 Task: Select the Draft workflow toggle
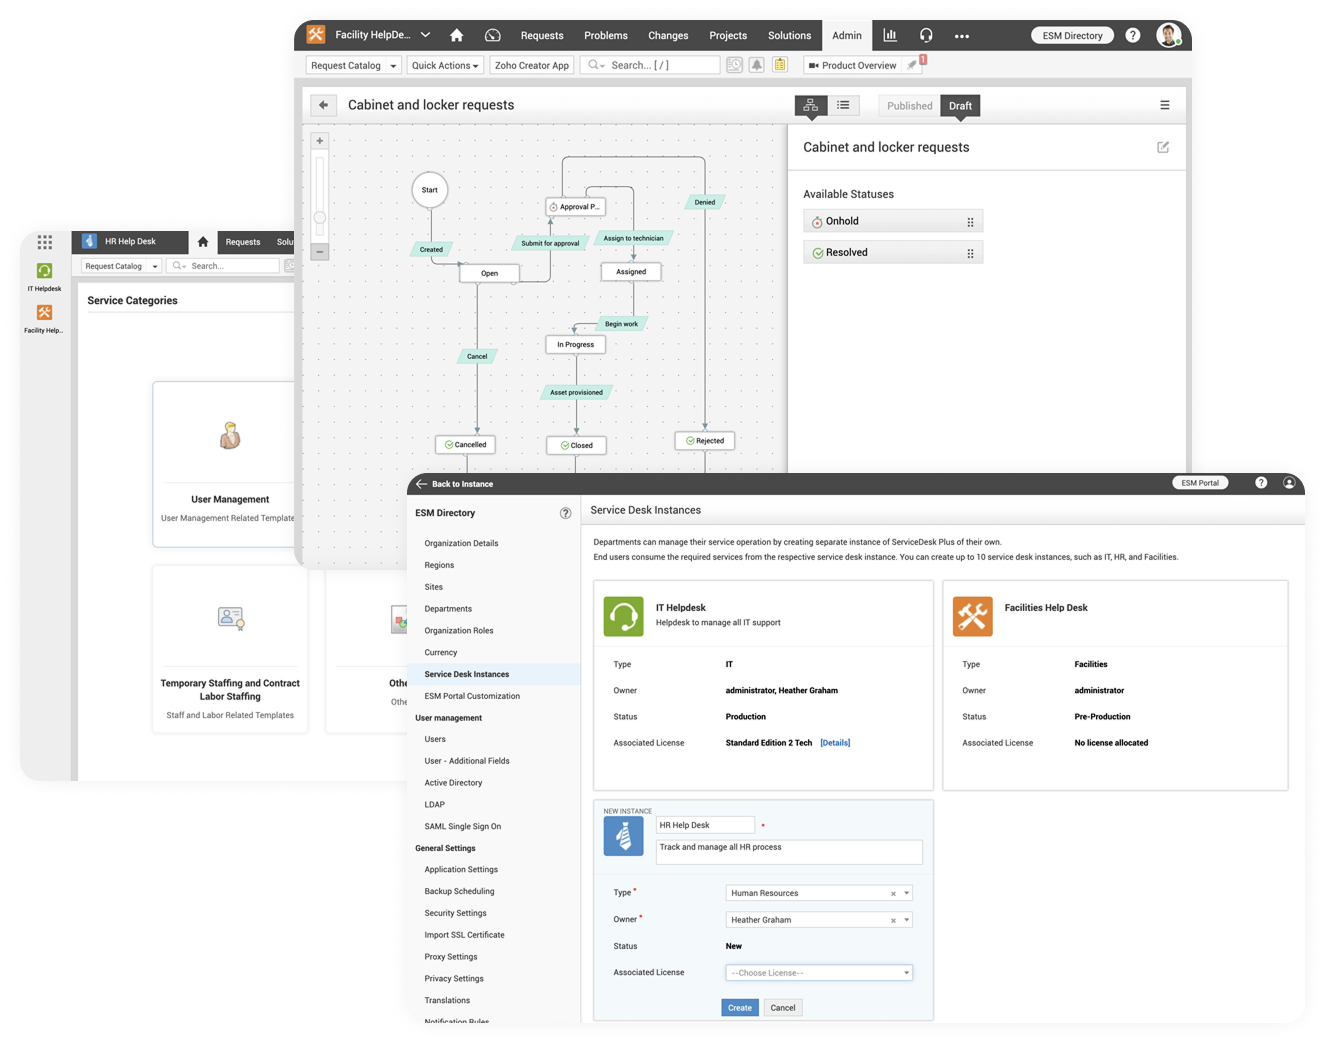click(x=960, y=106)
